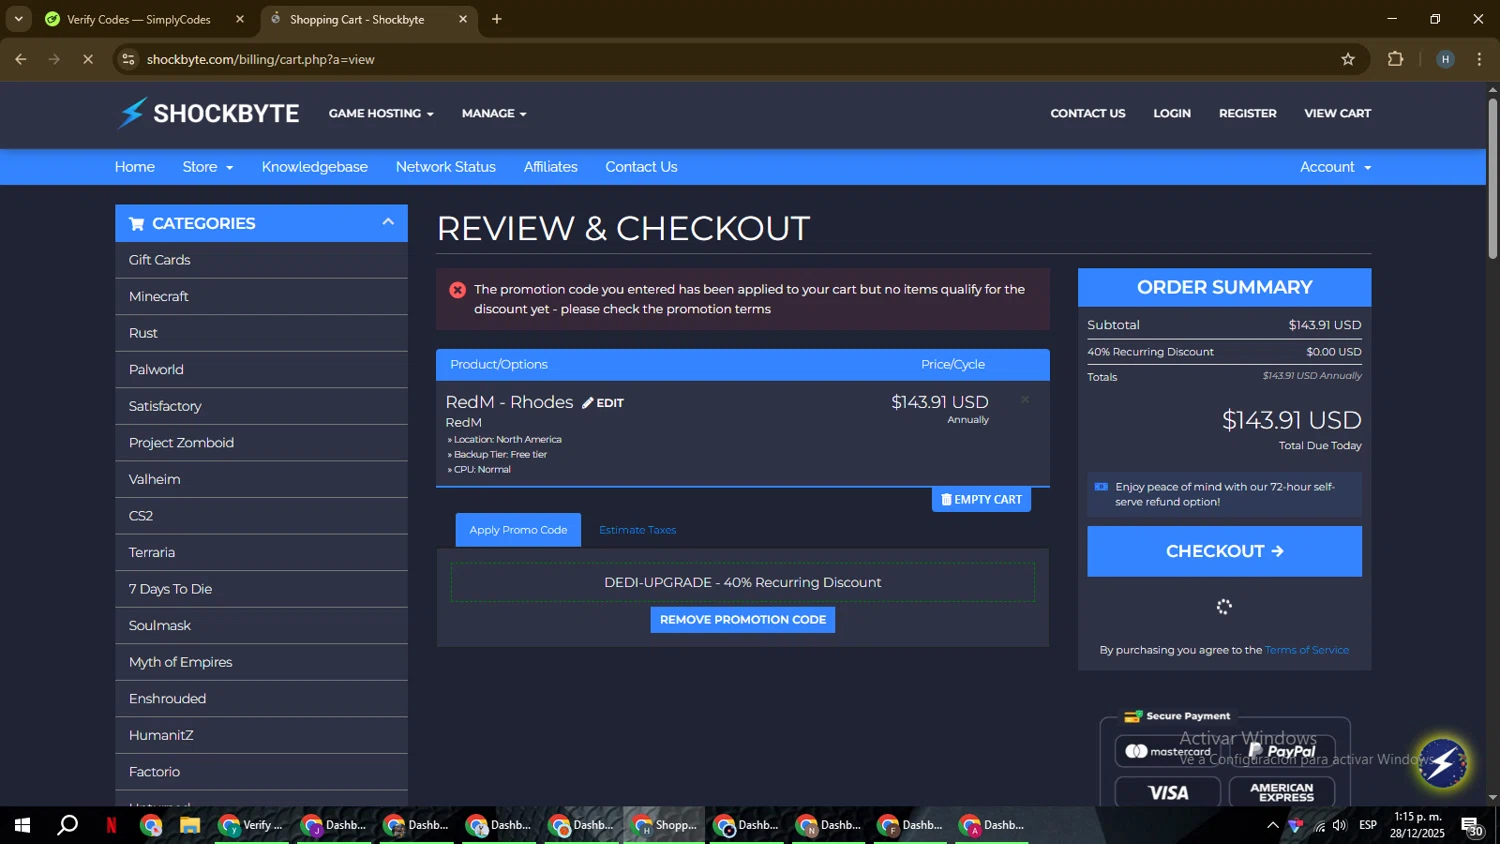Go to Home in navigation bar
The image size is (1500, 844).
tap(135, 167)
